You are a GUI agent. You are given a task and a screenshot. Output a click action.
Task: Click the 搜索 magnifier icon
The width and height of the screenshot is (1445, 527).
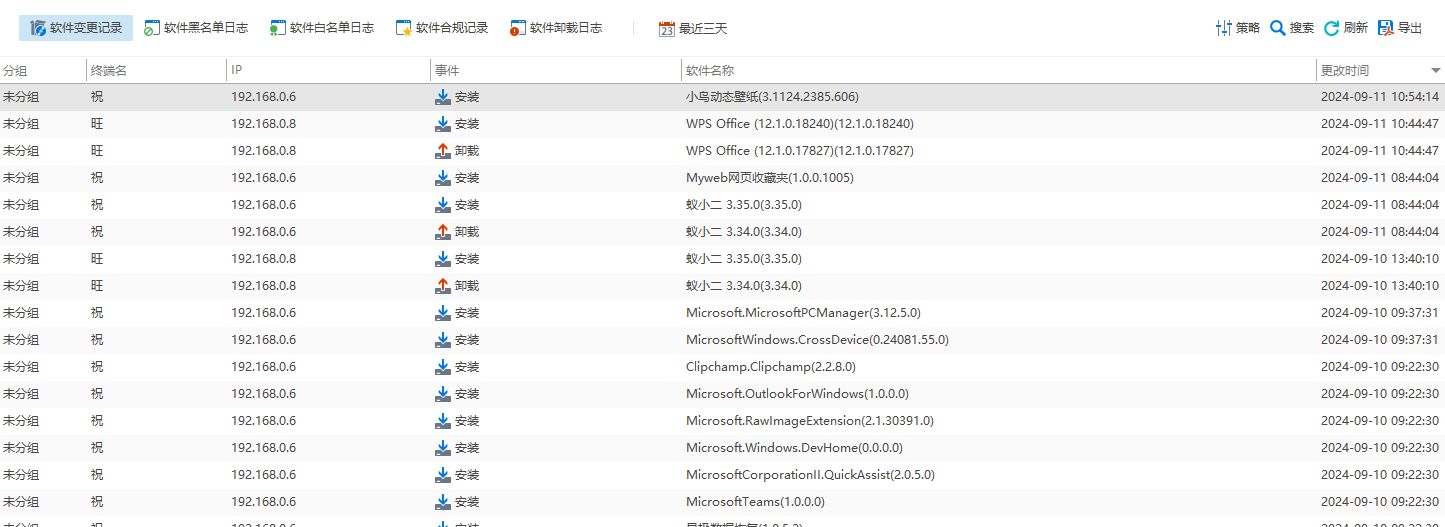[1277, 28]
